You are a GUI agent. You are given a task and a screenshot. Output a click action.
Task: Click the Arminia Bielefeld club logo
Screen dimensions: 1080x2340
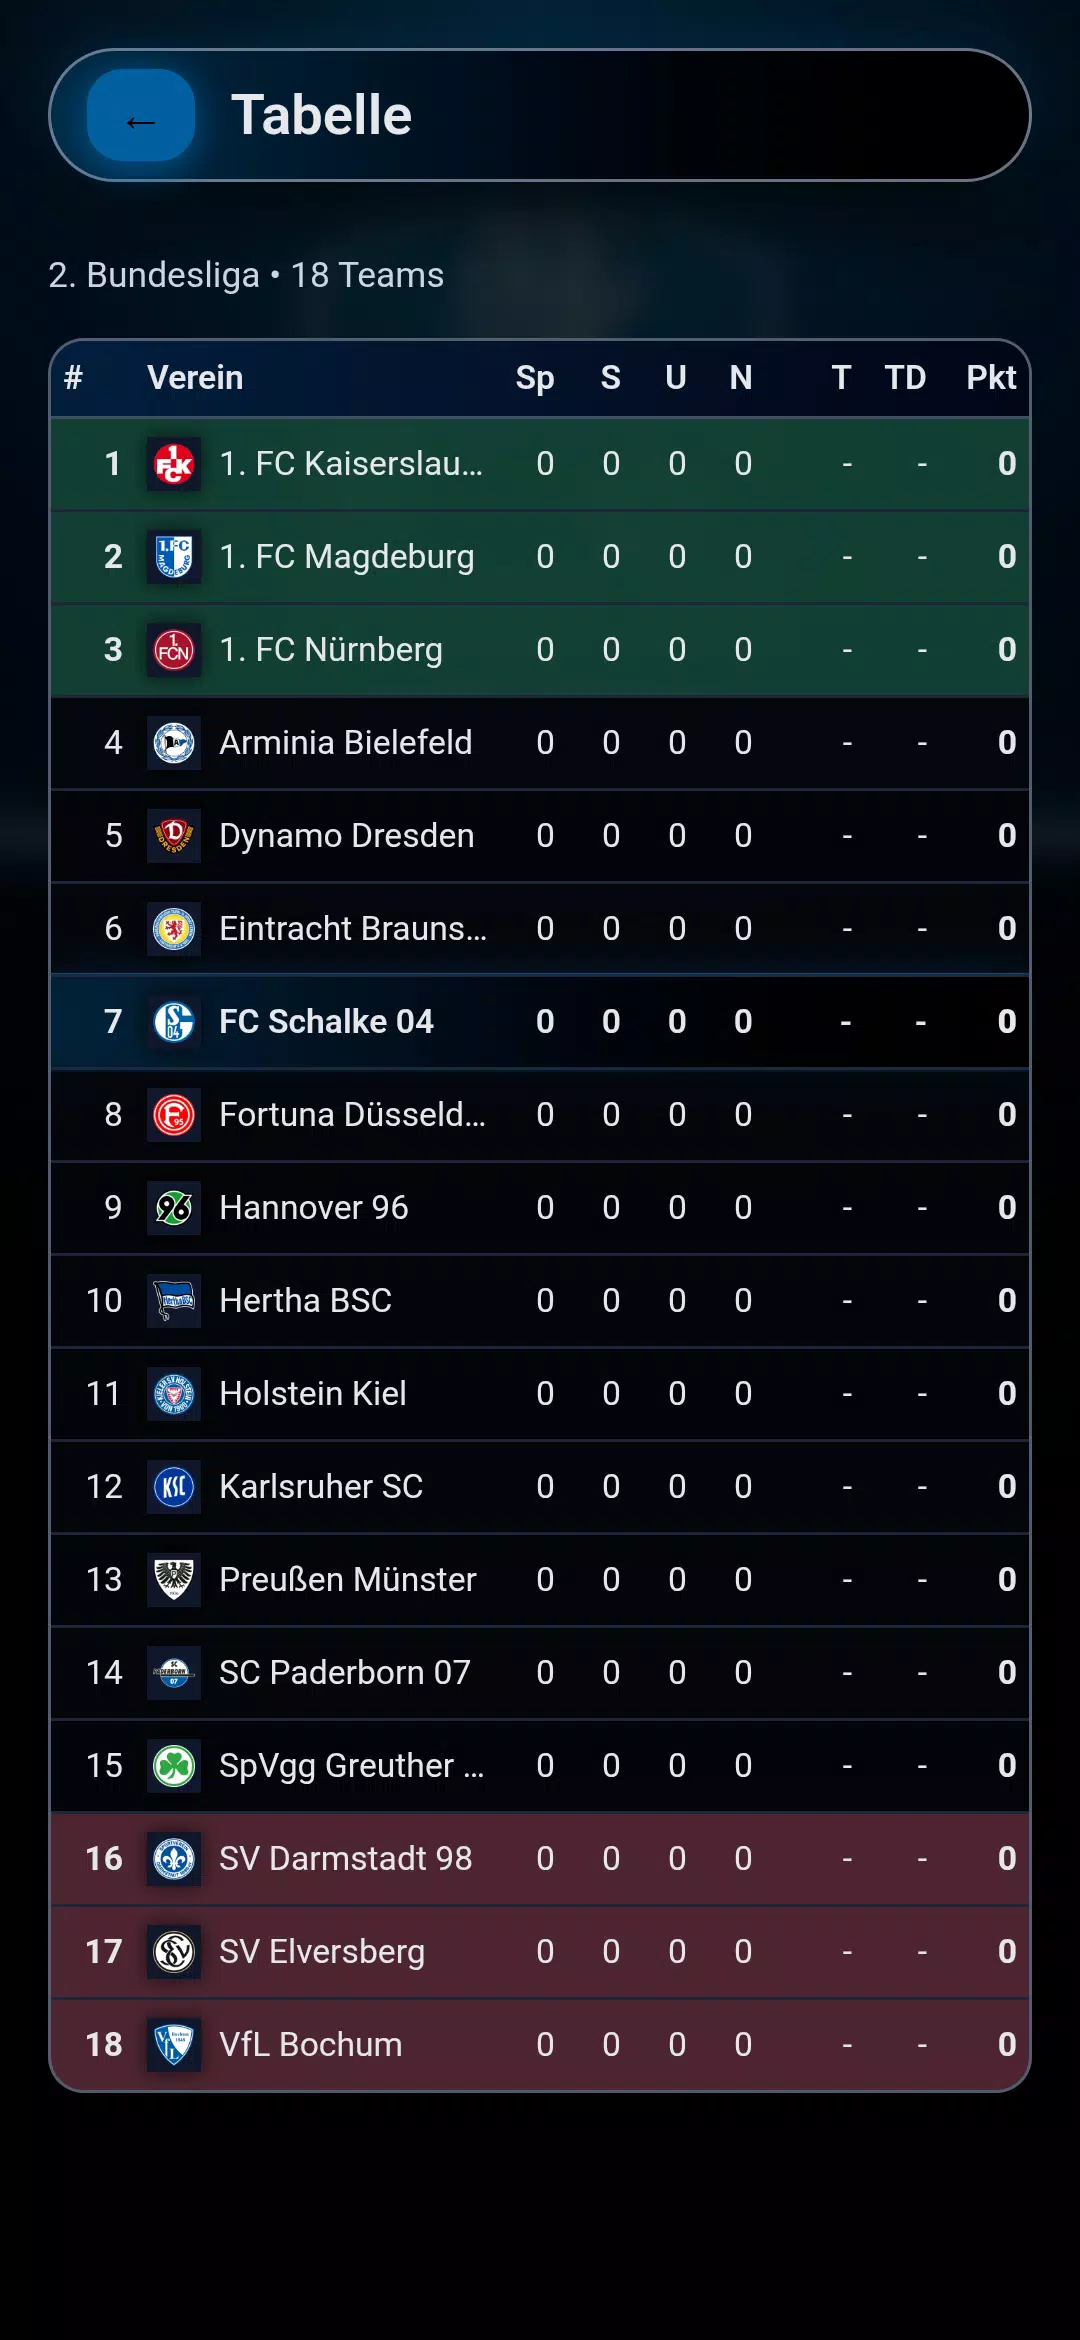(174, 743)
